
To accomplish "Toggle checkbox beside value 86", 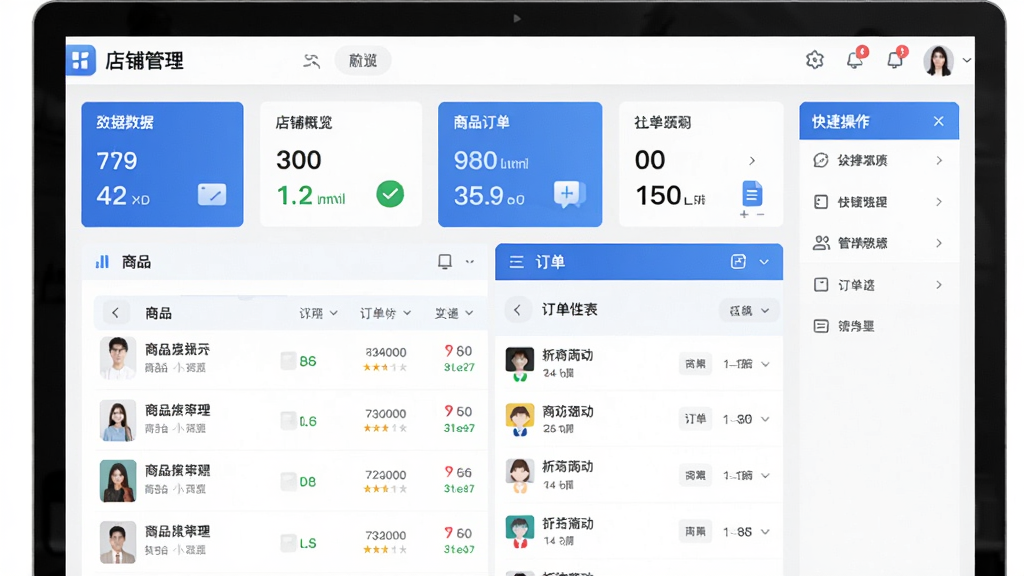I will [288, 360].
